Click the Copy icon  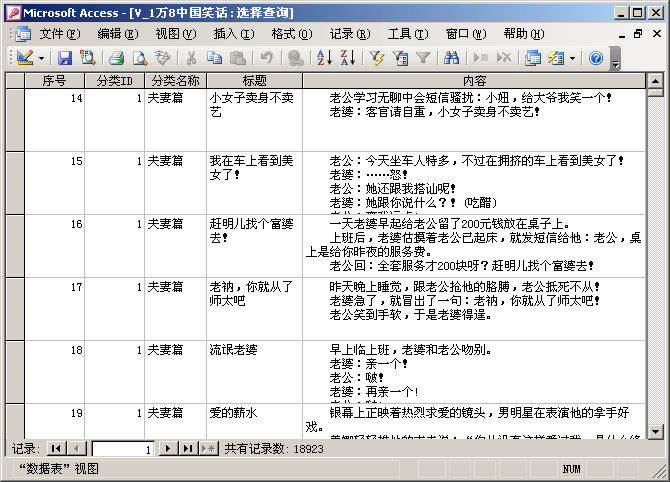(214, 58)
